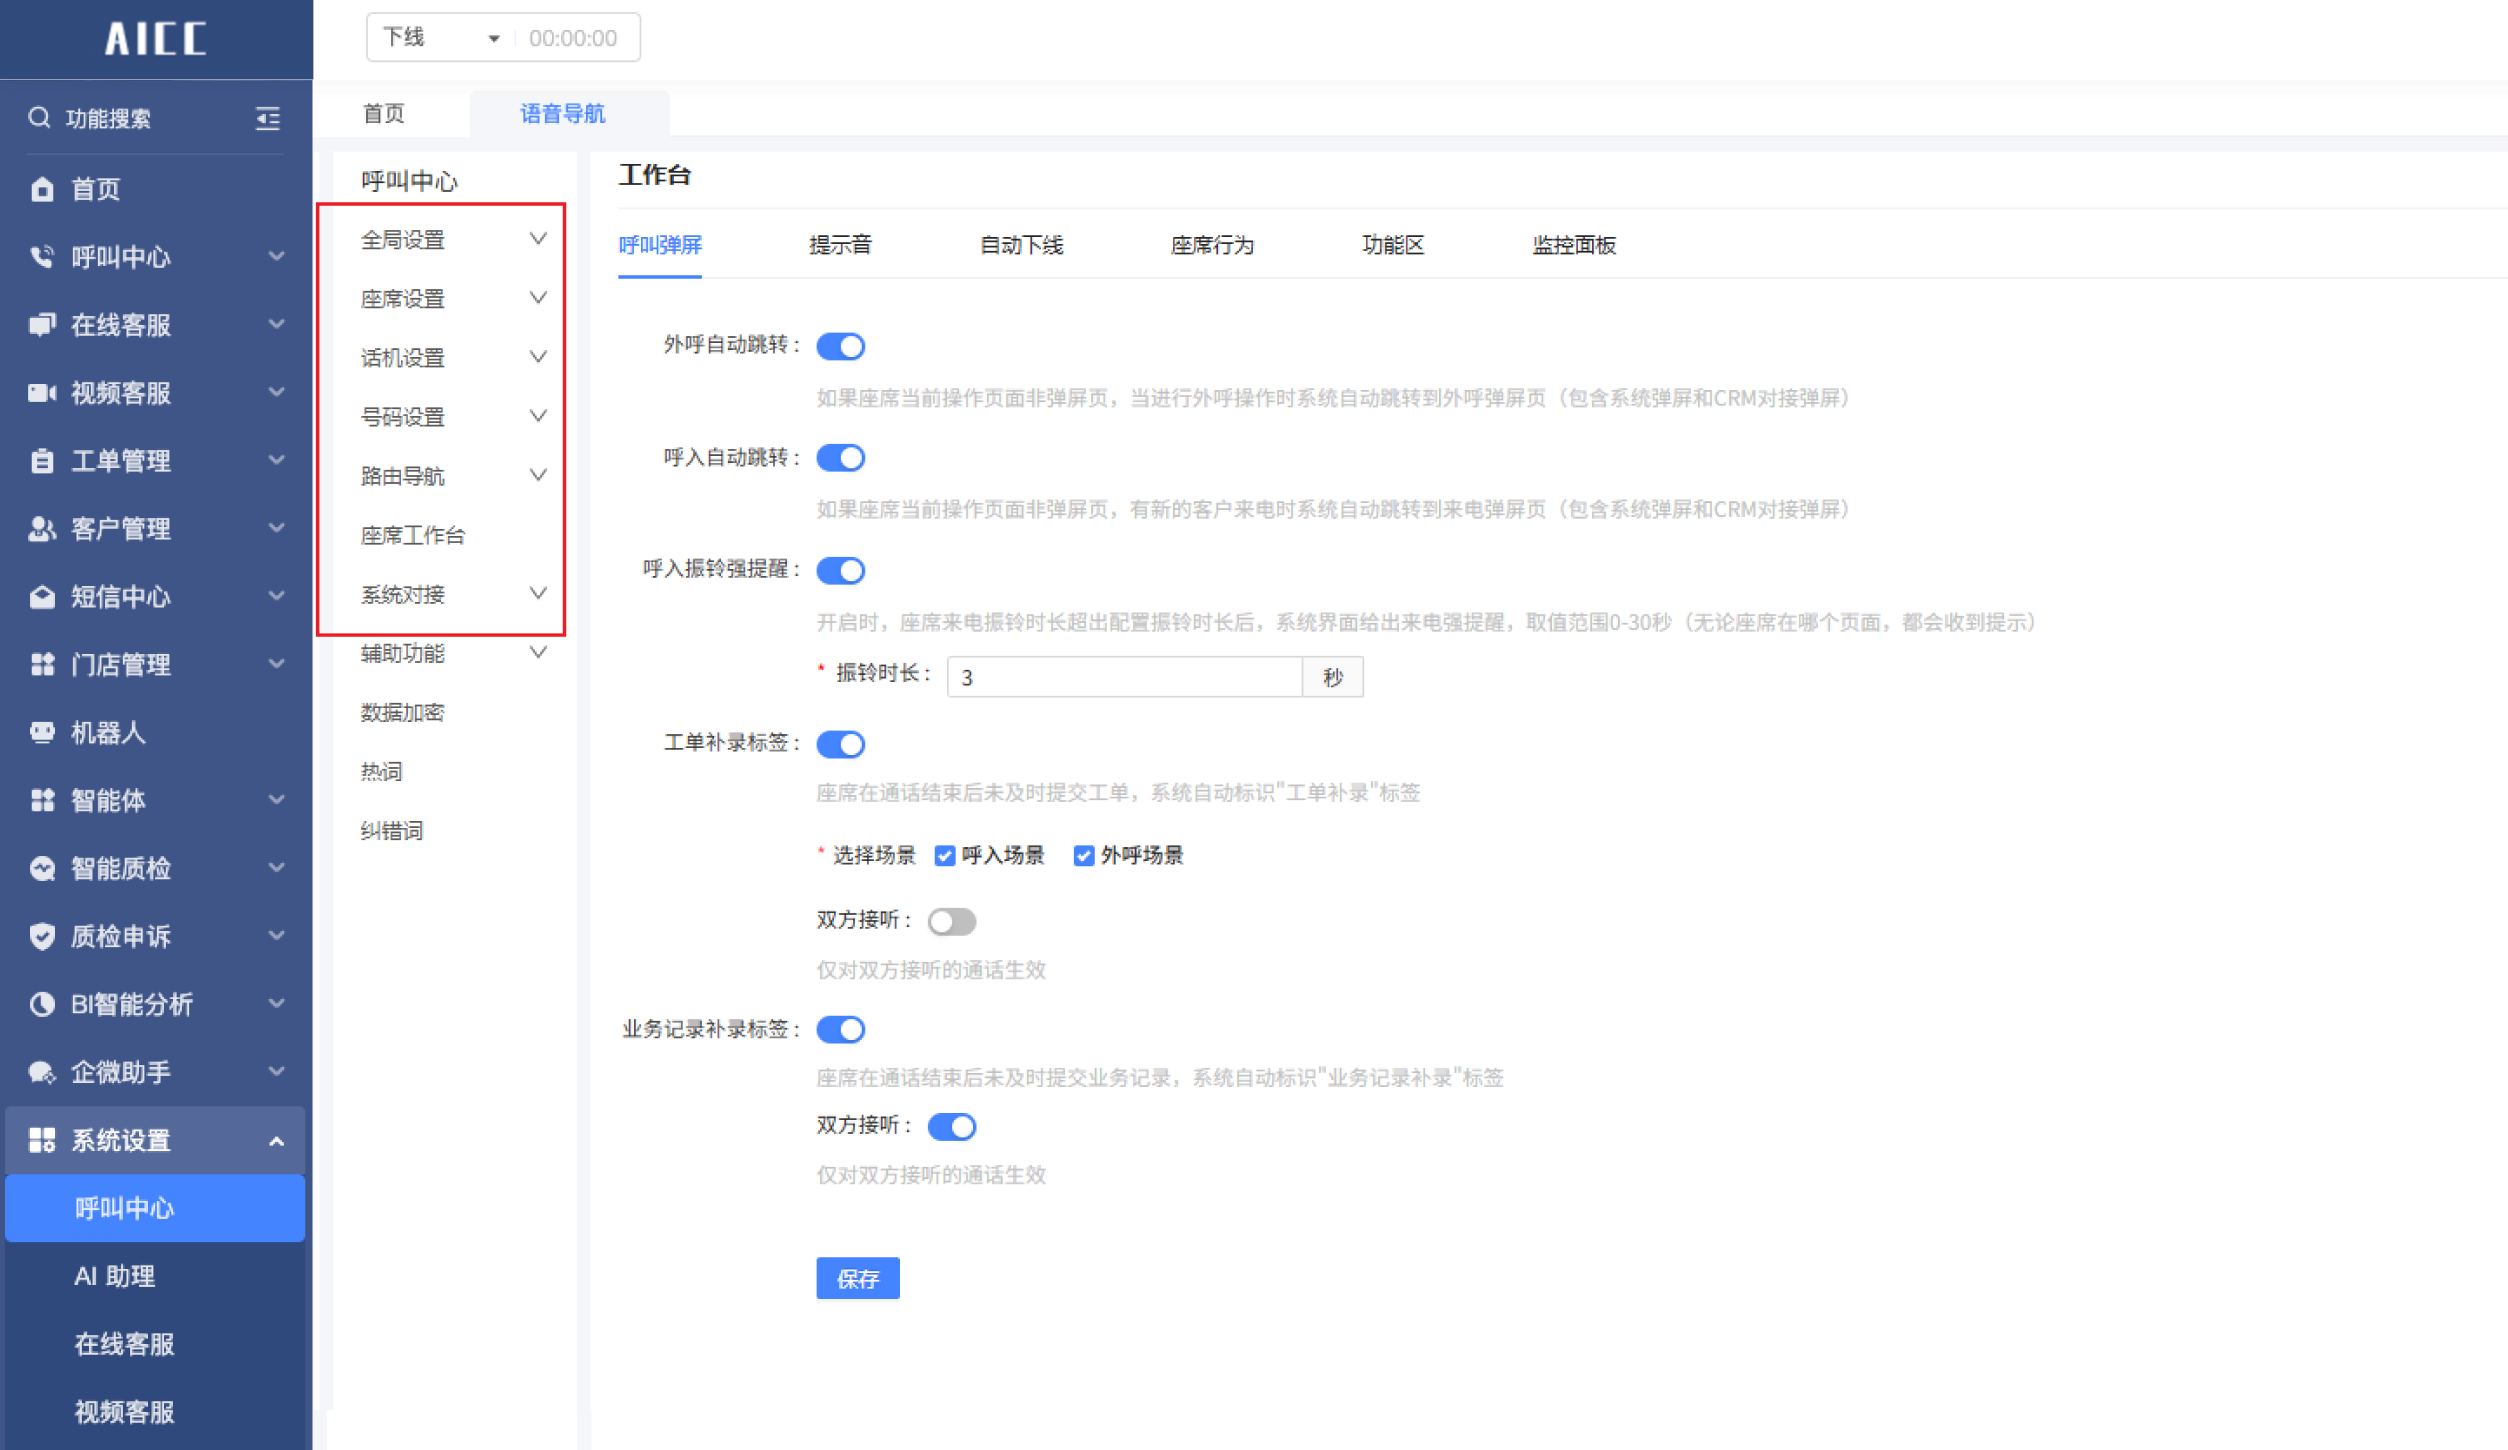Click the function search magnifier icon
The width and height of the screenshot is (2508, 1450).
39,118
